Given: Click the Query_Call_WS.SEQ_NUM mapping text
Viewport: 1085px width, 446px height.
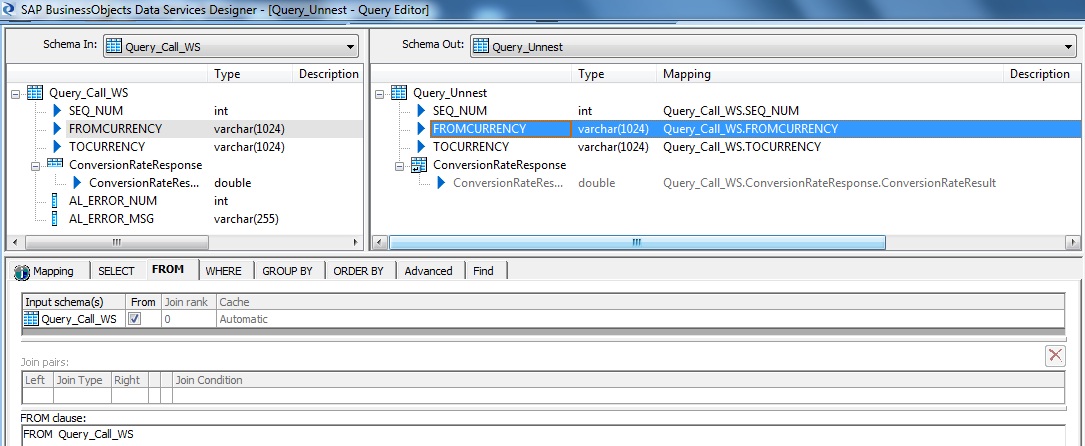Looking at the screenshot, I should 731,111.
